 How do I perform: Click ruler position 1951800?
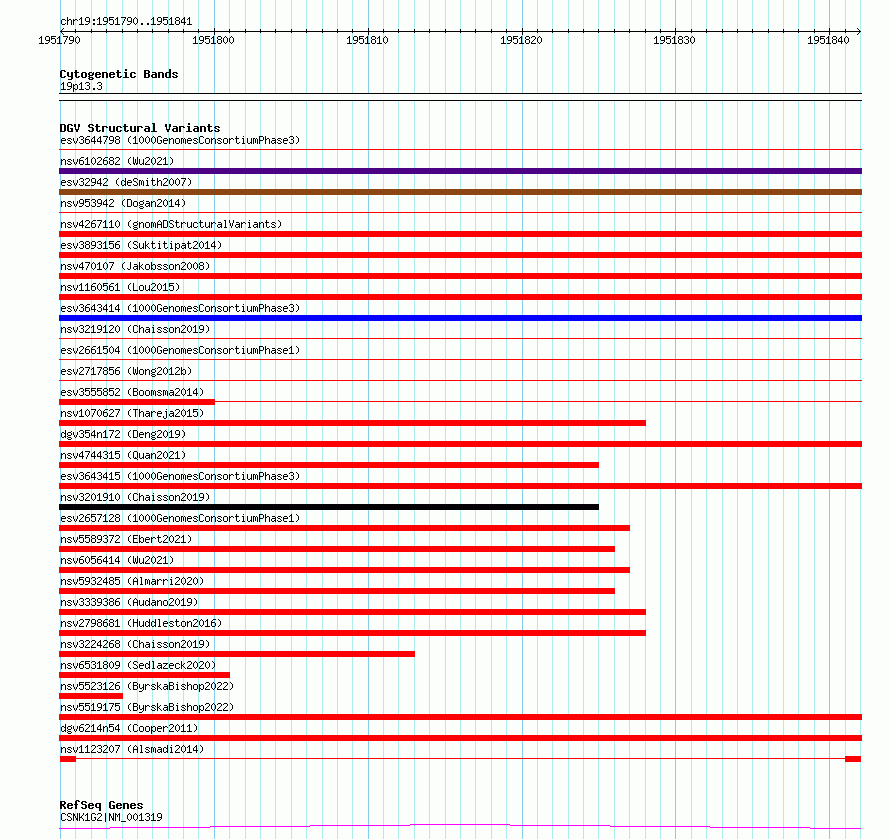pos(213,40)
